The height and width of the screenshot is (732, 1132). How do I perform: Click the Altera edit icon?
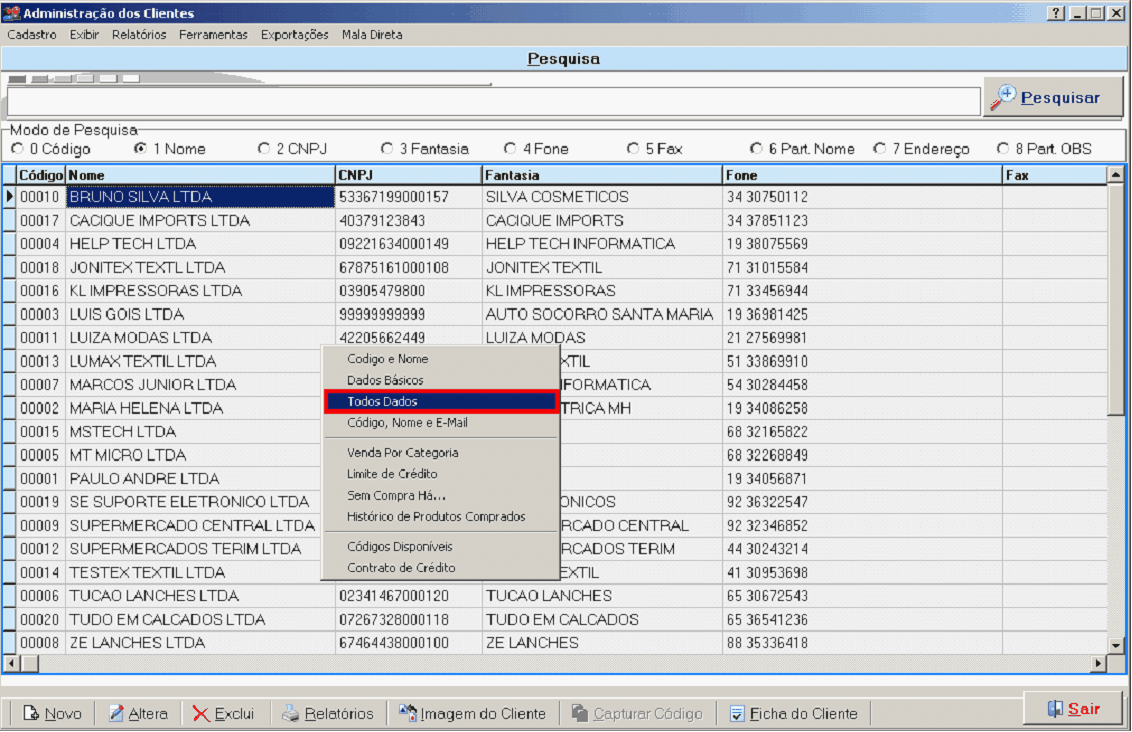click(116, 714)
